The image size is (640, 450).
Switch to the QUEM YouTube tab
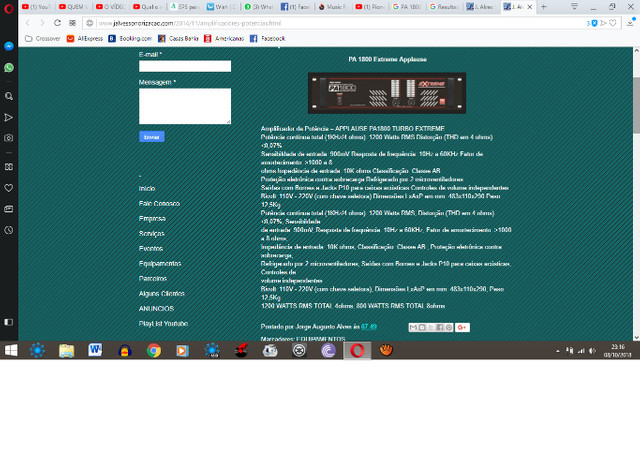click(x=73, y=7)
